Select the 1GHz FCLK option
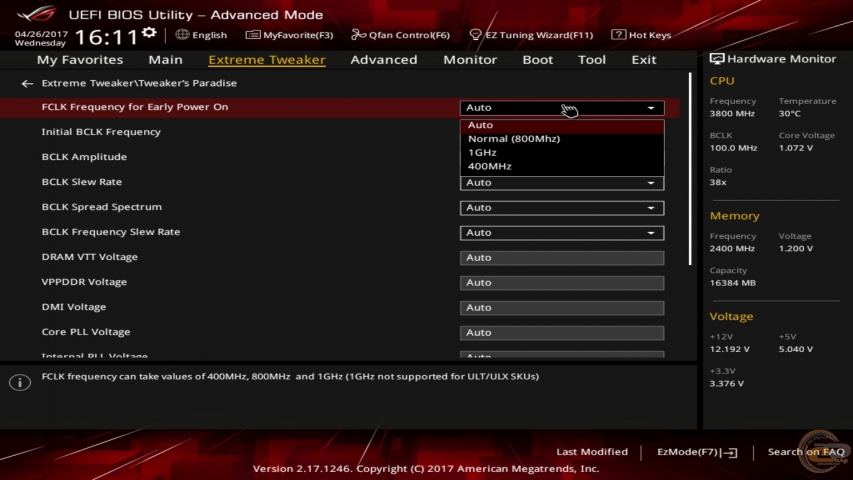The width and height of the screenshot is (853, 480). [562, 152]
